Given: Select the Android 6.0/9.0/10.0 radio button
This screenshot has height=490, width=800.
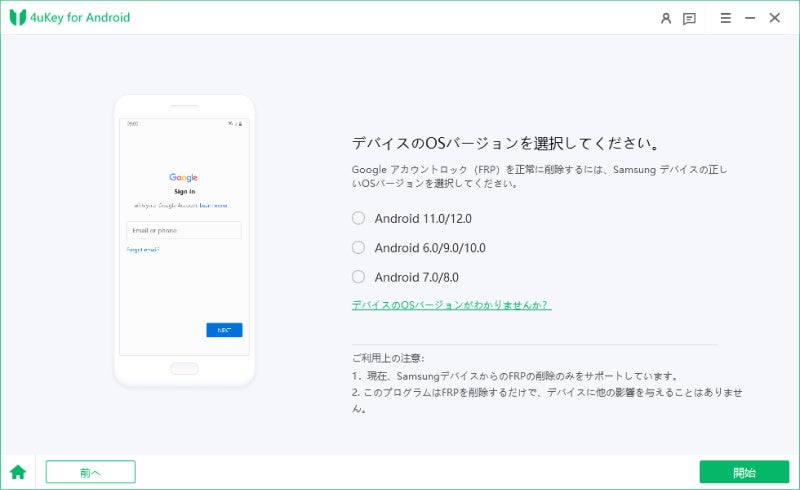Looking at the screenshot, I should pyautogui.click(x=359, y=248).
